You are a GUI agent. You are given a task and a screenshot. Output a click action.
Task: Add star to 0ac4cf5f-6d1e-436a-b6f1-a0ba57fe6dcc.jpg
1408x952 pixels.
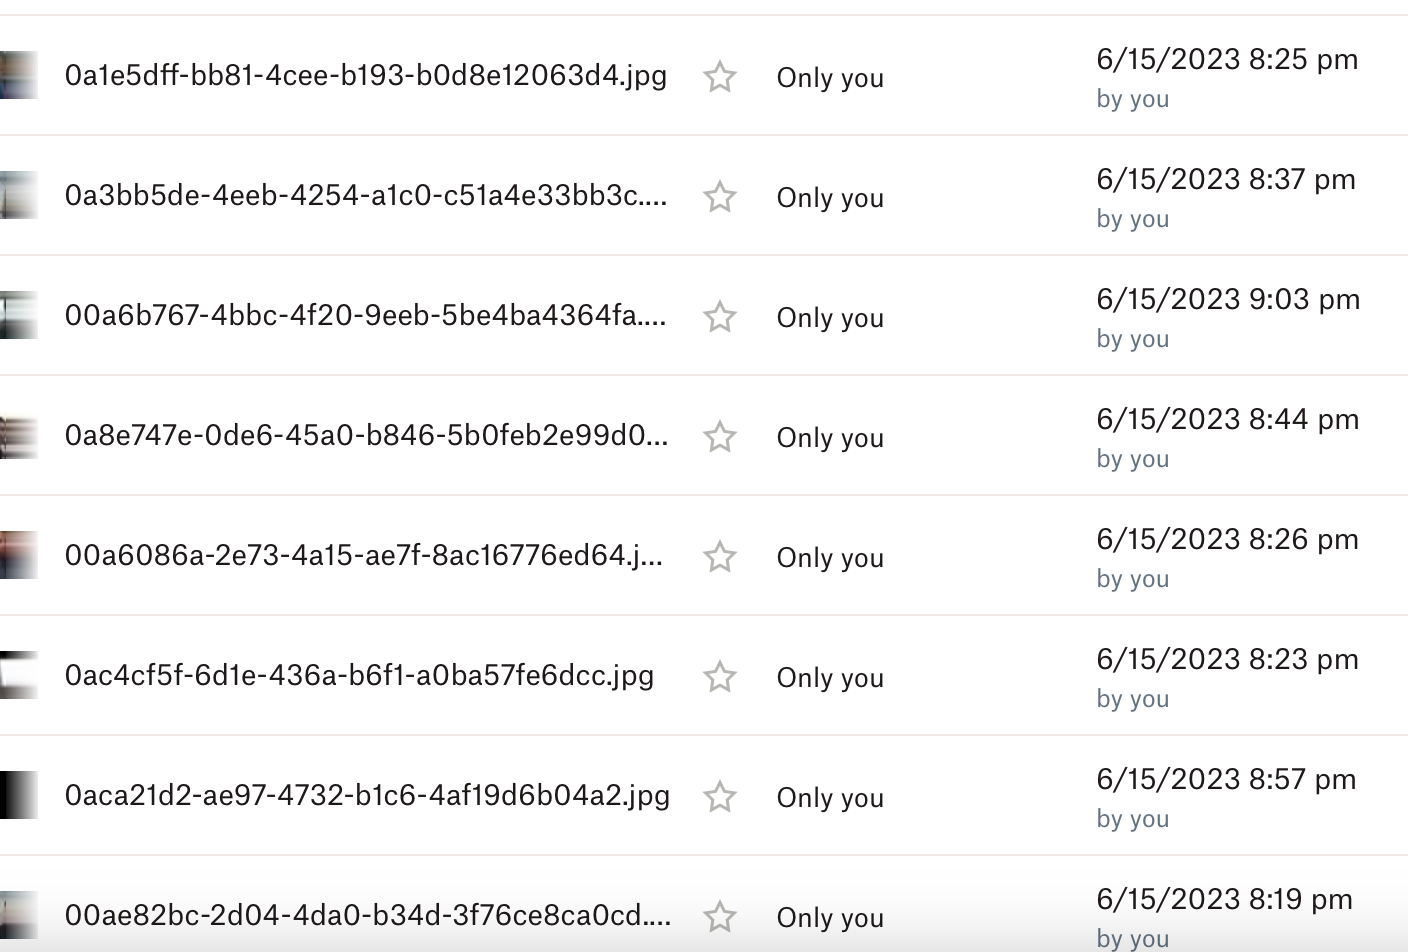(x=720, y=677)
